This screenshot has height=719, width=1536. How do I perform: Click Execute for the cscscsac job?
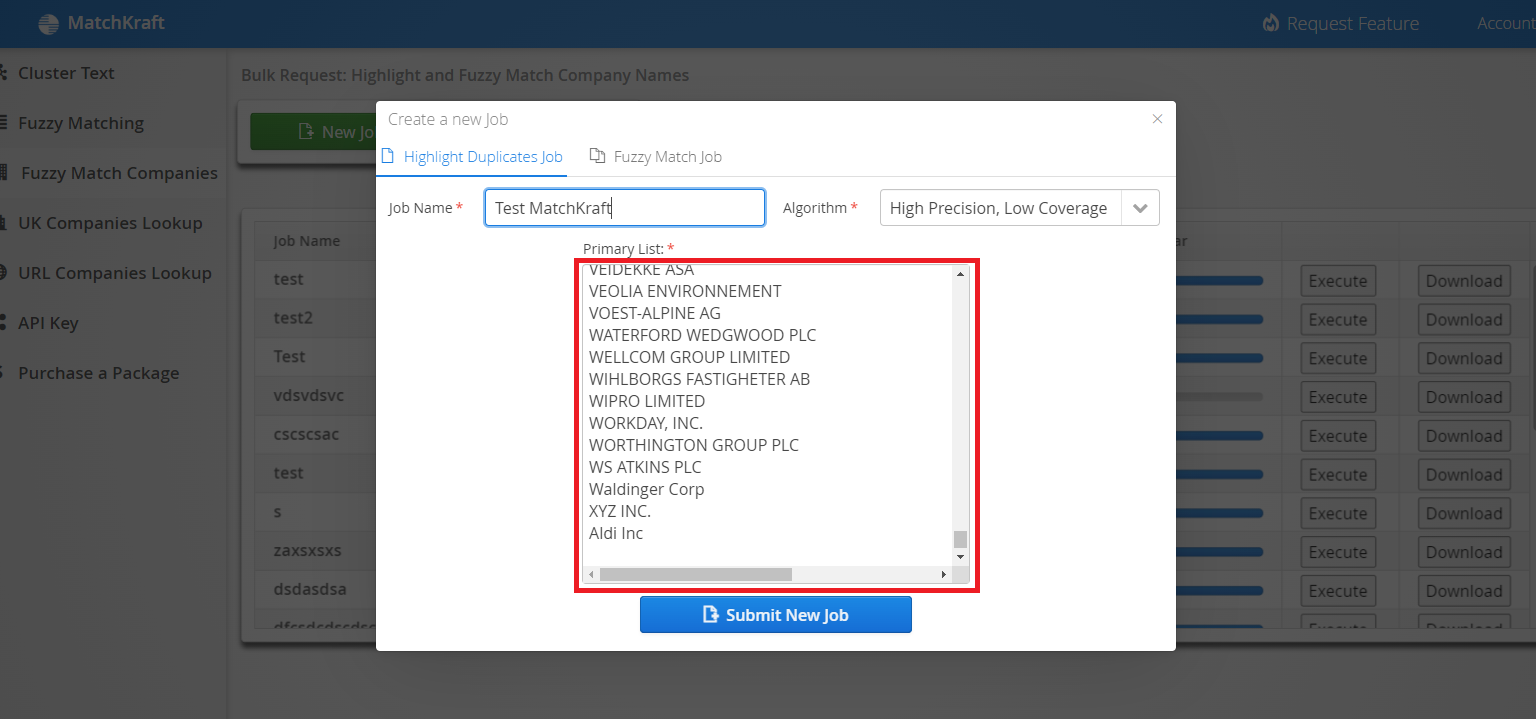tap(1338, 436)
